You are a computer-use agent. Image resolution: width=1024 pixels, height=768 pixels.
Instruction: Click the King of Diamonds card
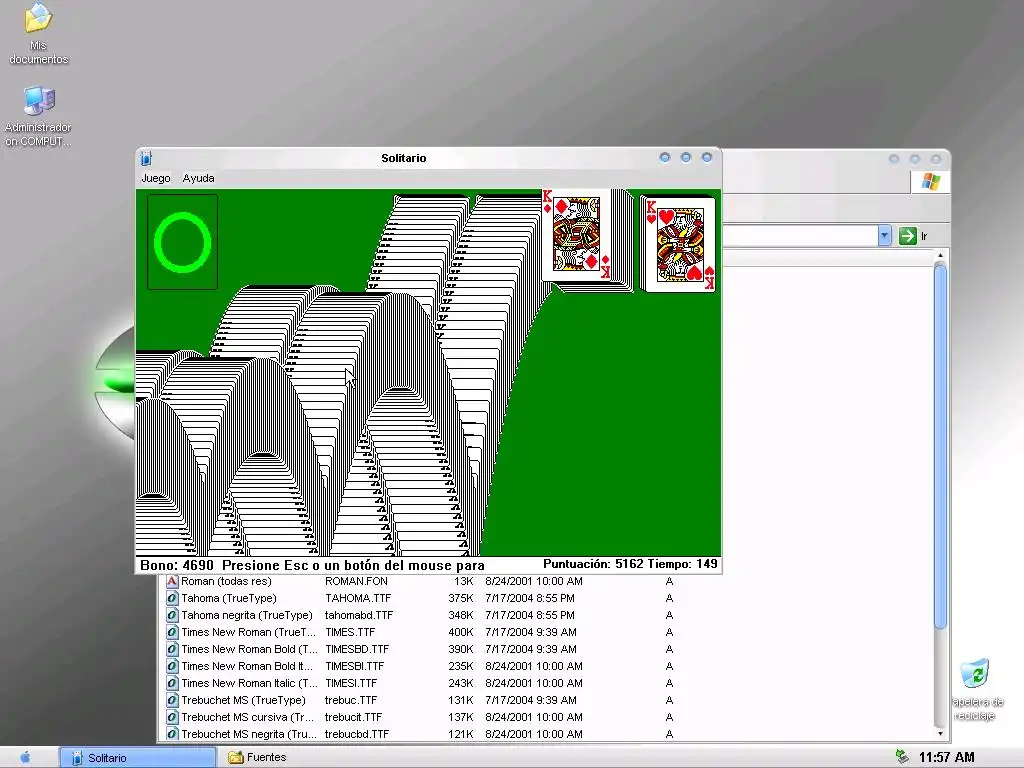click(578, 235)
